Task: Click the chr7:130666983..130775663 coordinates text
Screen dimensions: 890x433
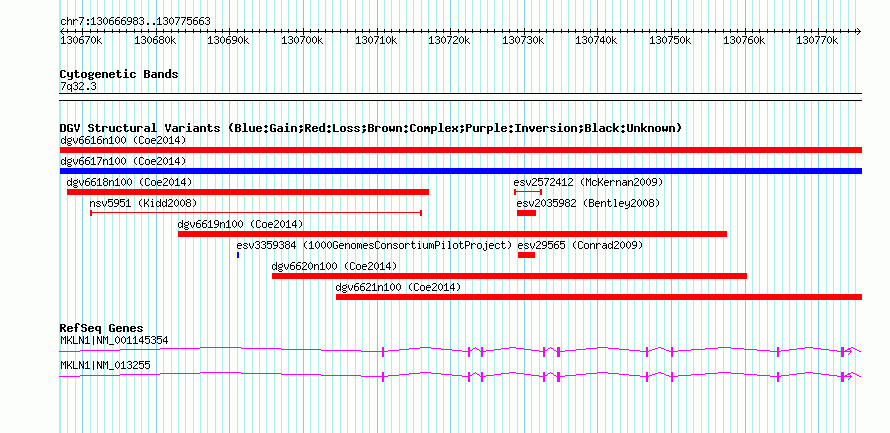Action: click(x=135, y=22)
